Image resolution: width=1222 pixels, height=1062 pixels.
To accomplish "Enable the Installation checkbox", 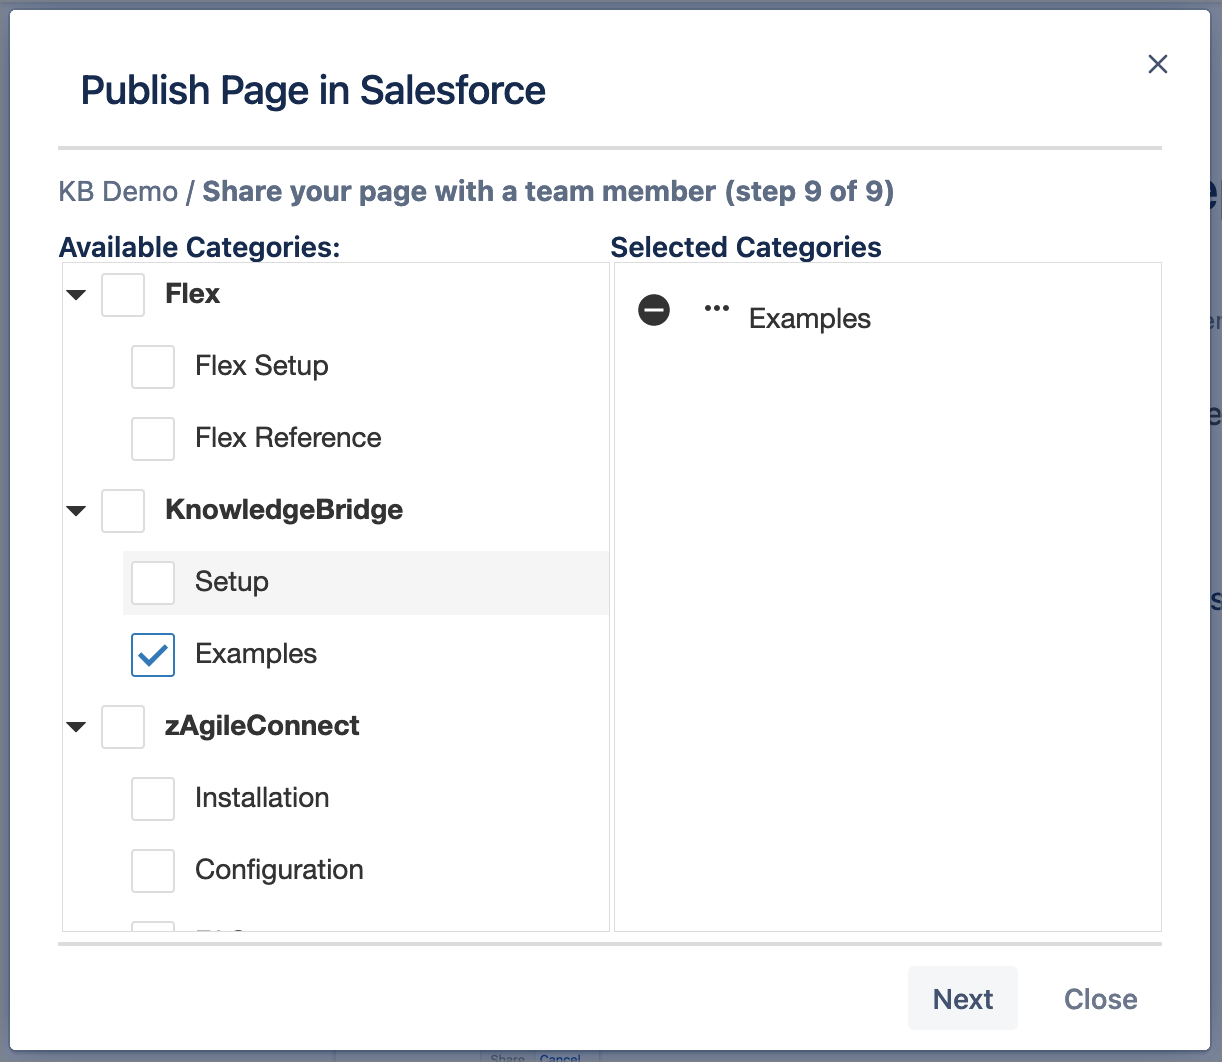I will pyautogui.click(x=153, y=799).
